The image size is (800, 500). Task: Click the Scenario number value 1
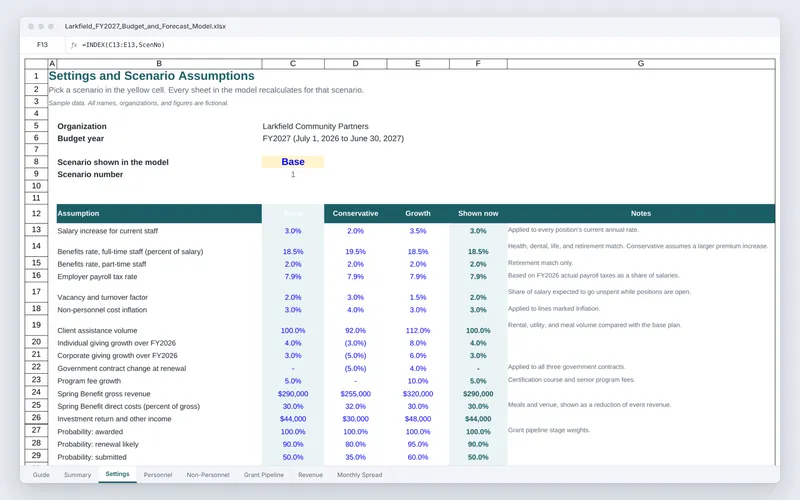pos(293,174)
